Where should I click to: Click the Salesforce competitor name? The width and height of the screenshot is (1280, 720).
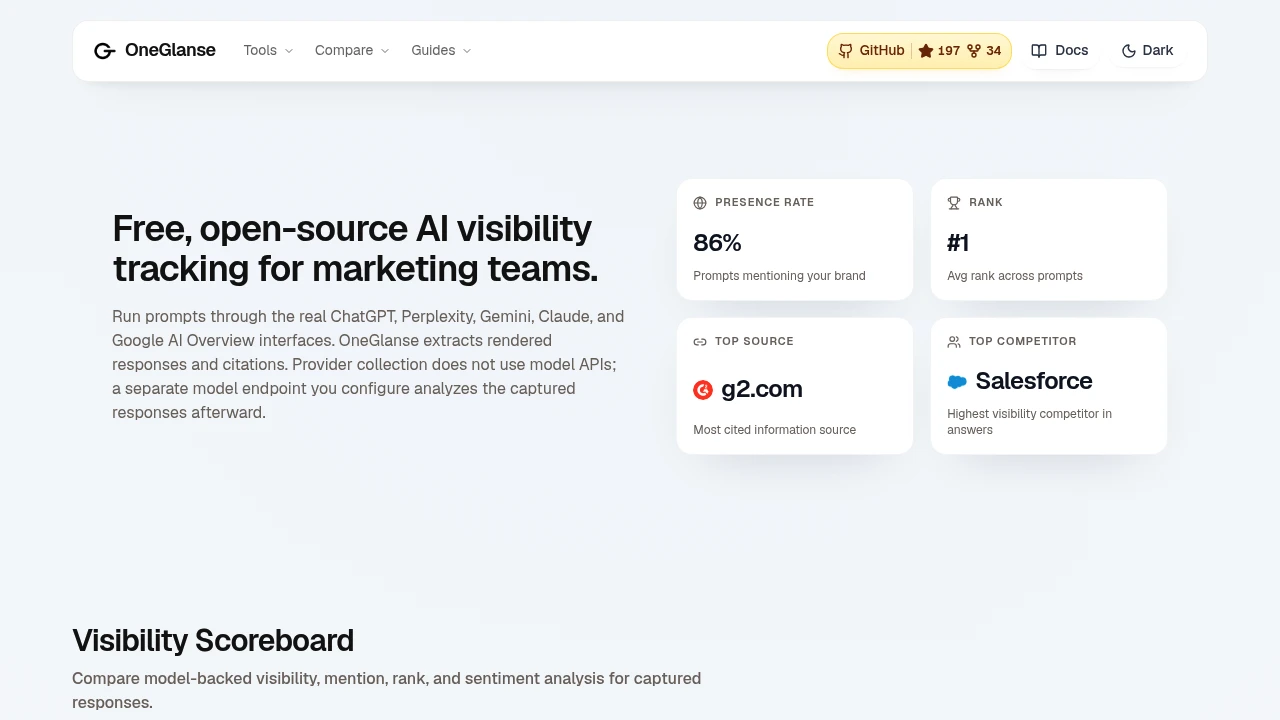(1034, 381)
